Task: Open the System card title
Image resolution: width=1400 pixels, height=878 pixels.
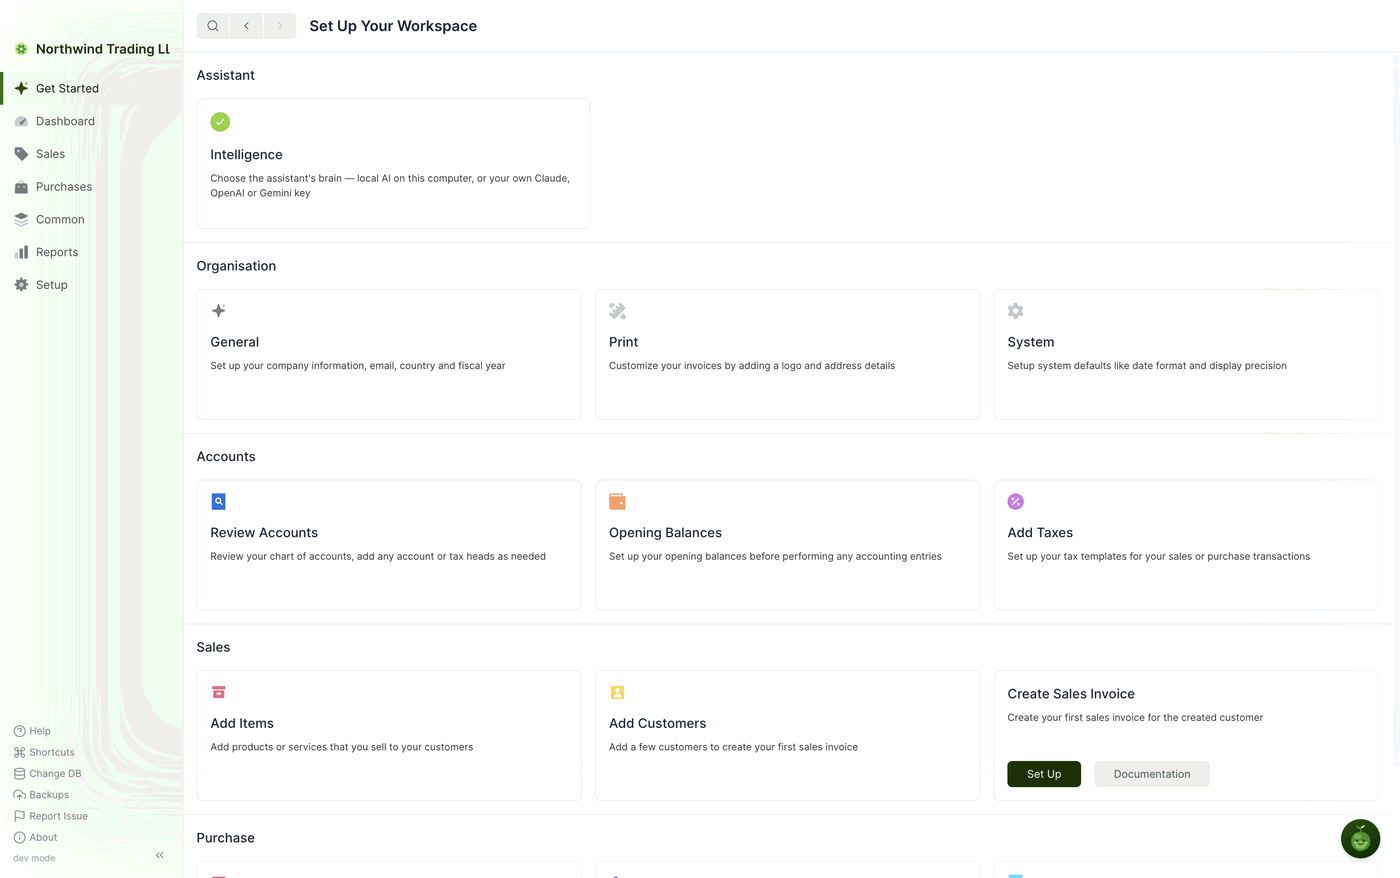Action: (1031, 342)
